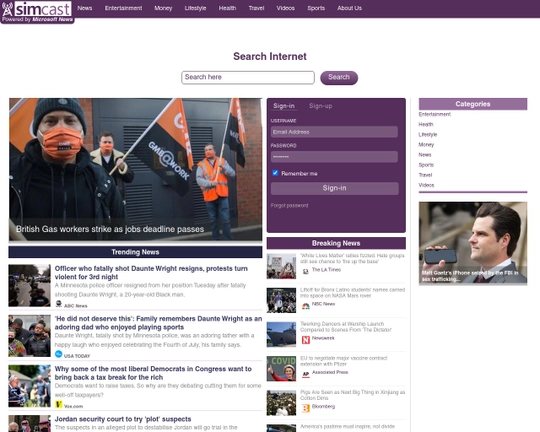Open the Sports menu in top navigation
This screenshot has height=432, width=540.
(316, 8)
